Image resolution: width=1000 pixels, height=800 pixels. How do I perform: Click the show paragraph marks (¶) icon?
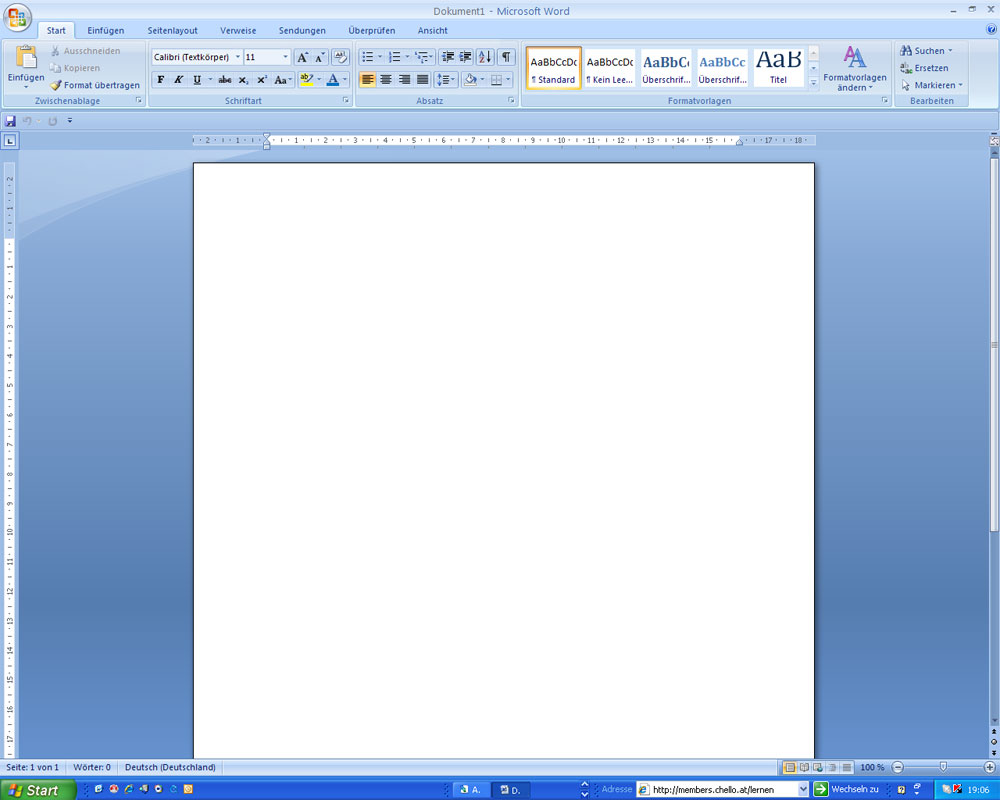click(x=506, y=57)
